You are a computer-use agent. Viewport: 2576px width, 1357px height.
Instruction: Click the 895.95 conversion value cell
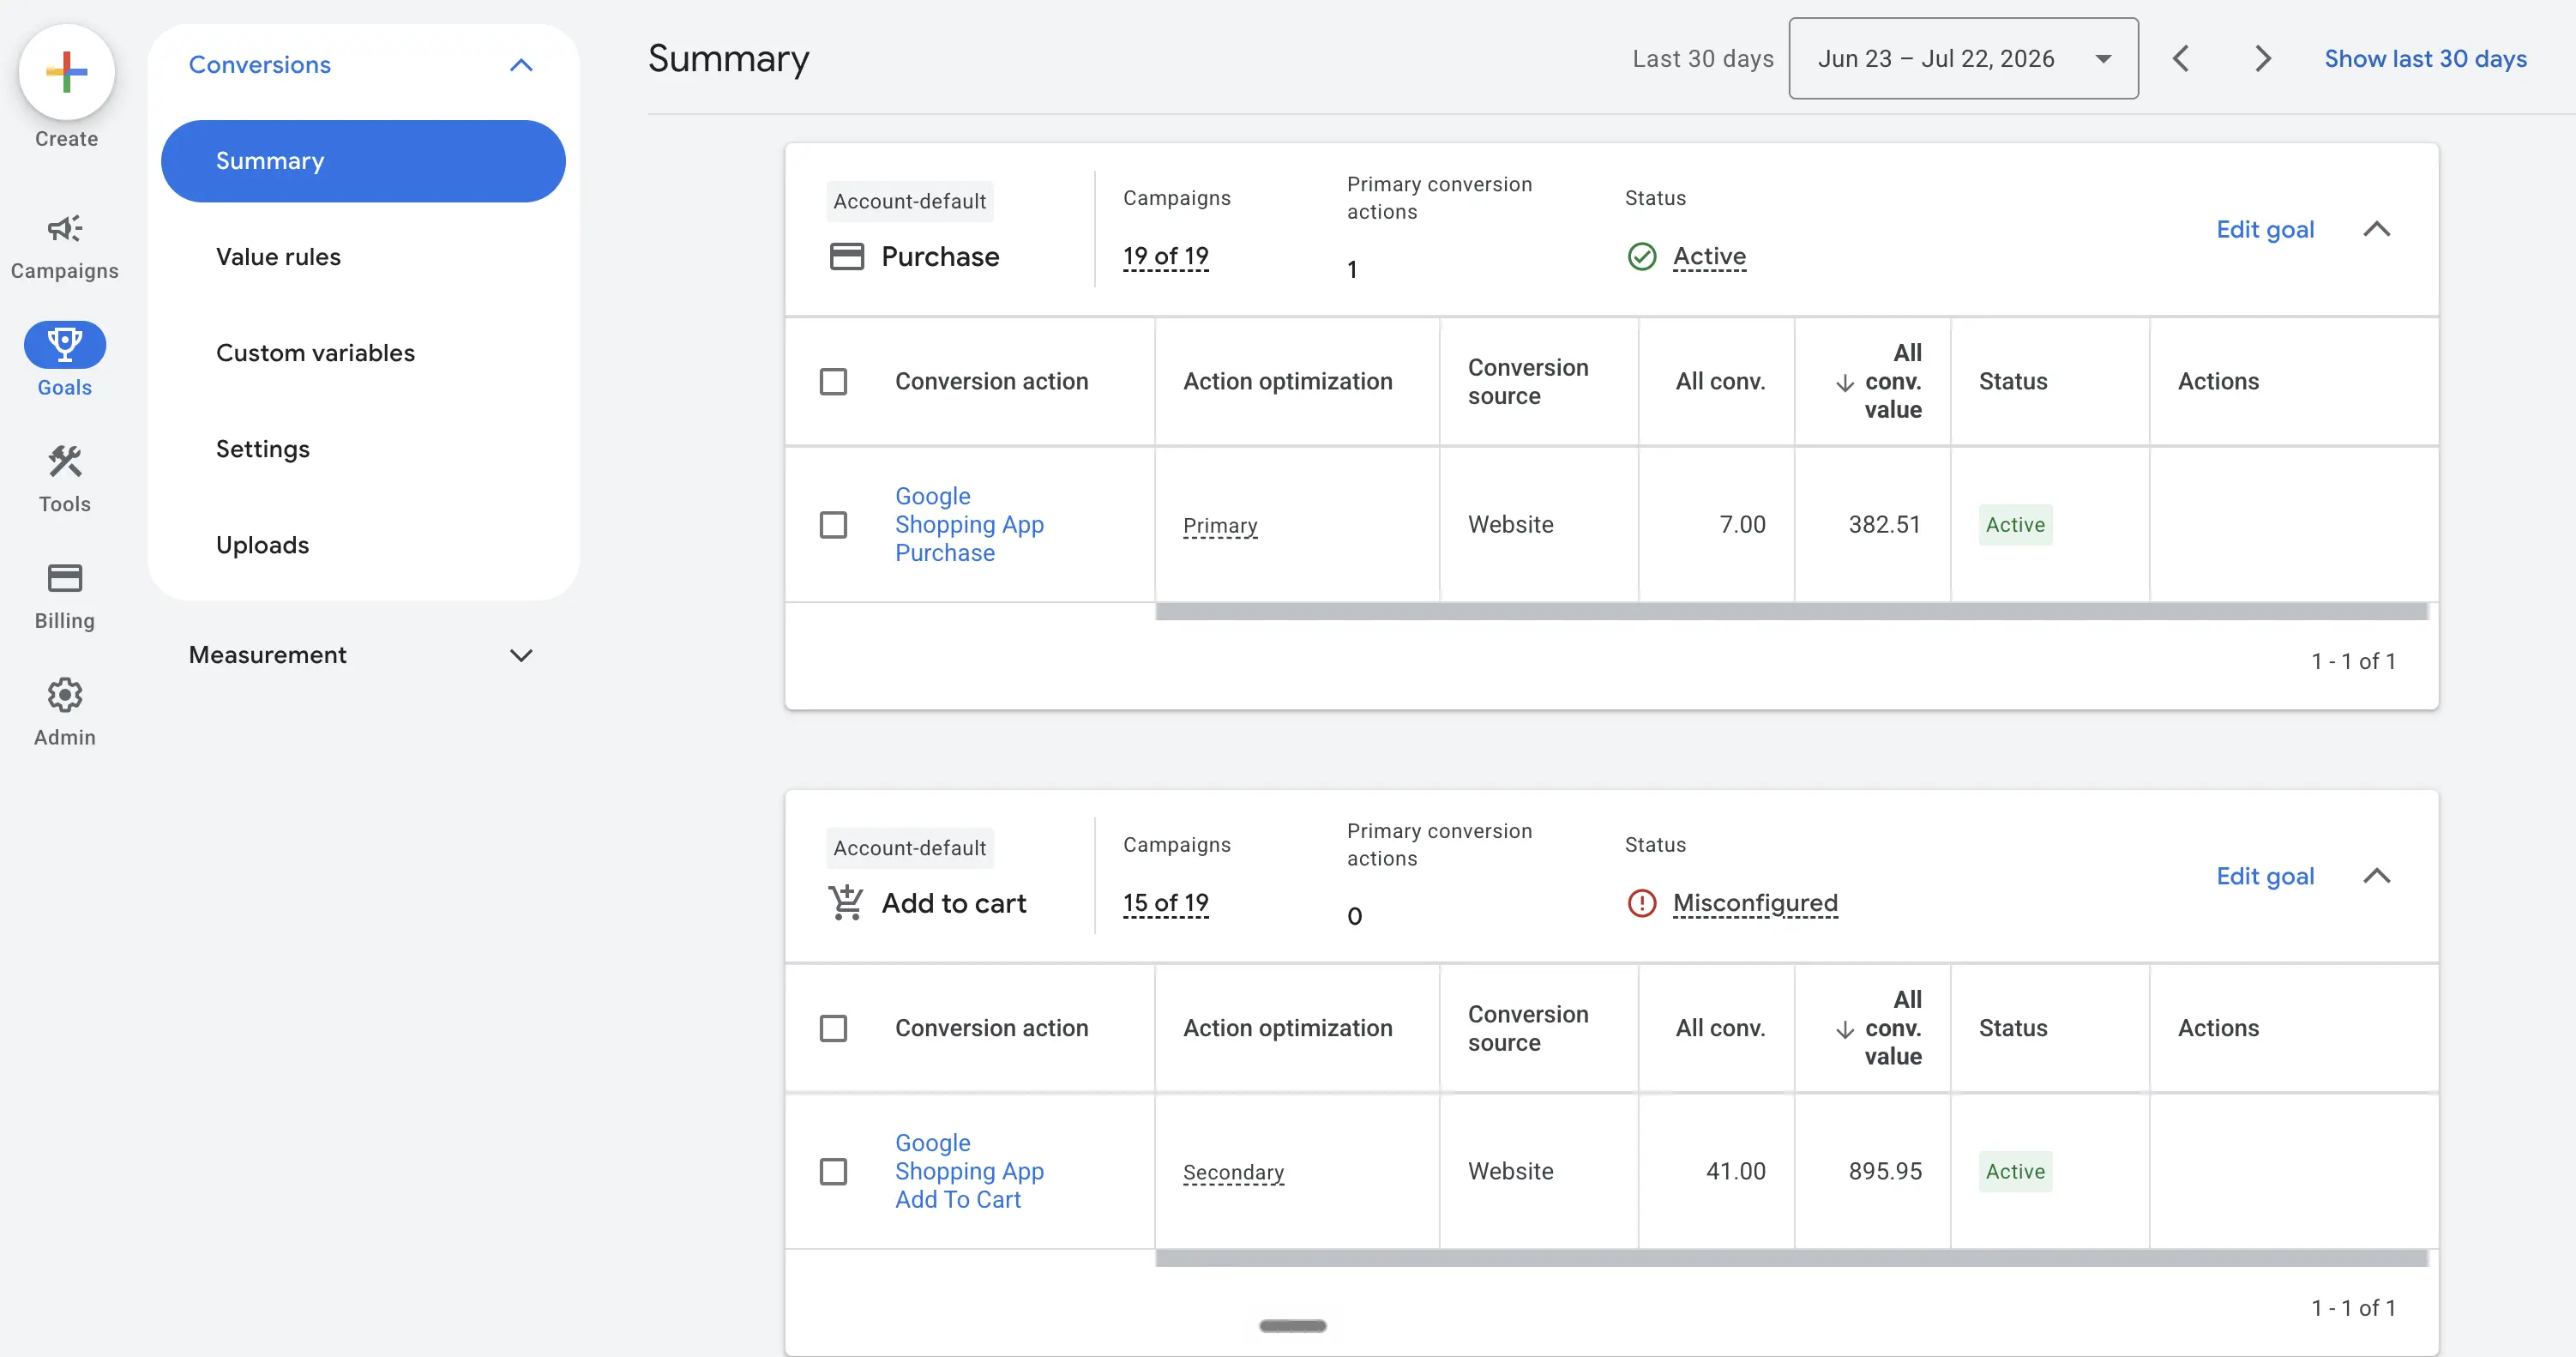click(x=1885, y=1171)
